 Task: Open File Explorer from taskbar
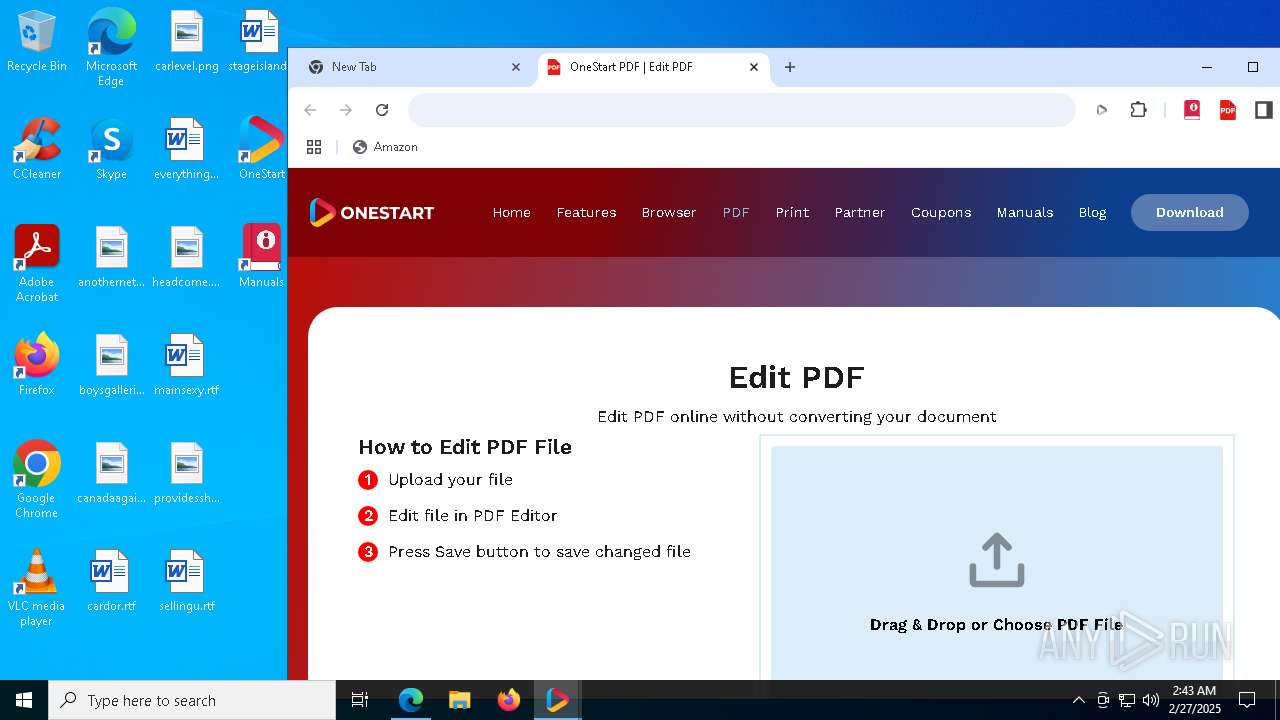click(x=459, y=701)
